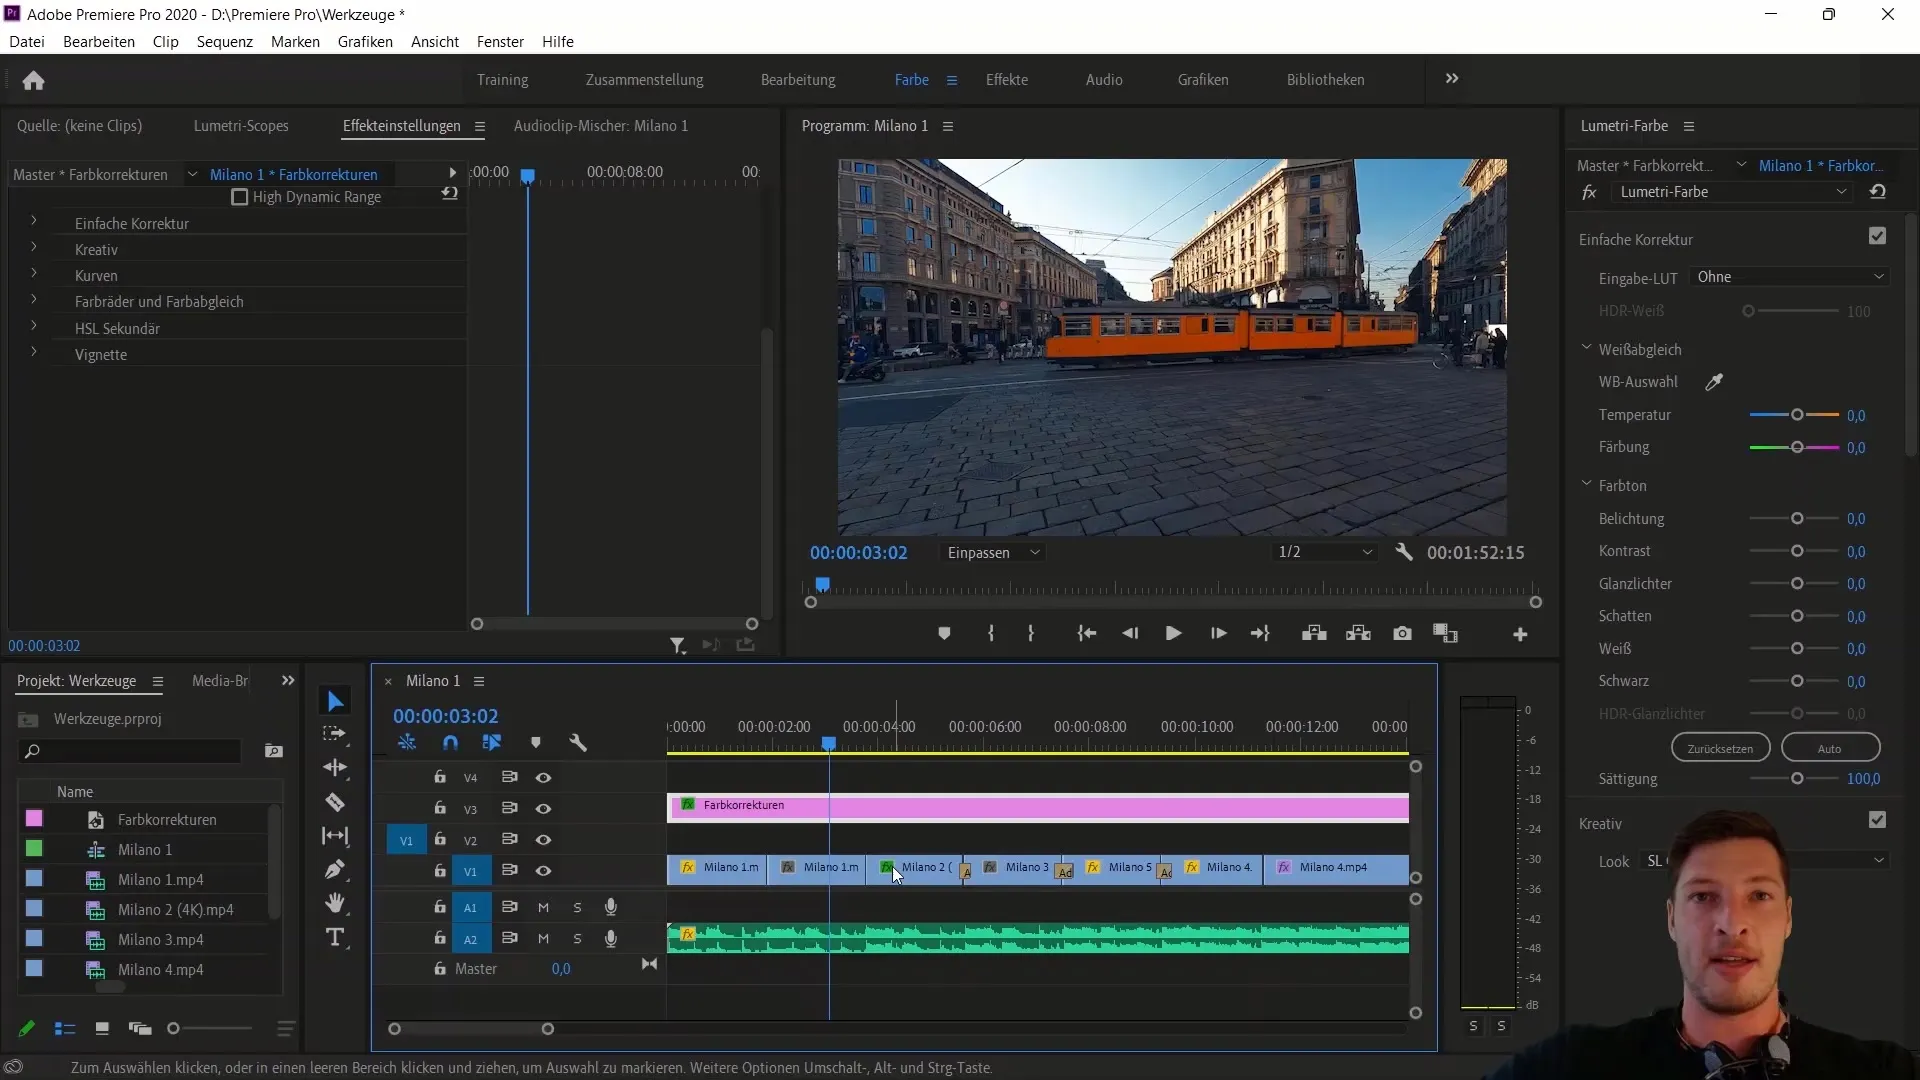Select the Slip tool
This screenshot has height=1080, width=1920.
(x=335, y=836)
